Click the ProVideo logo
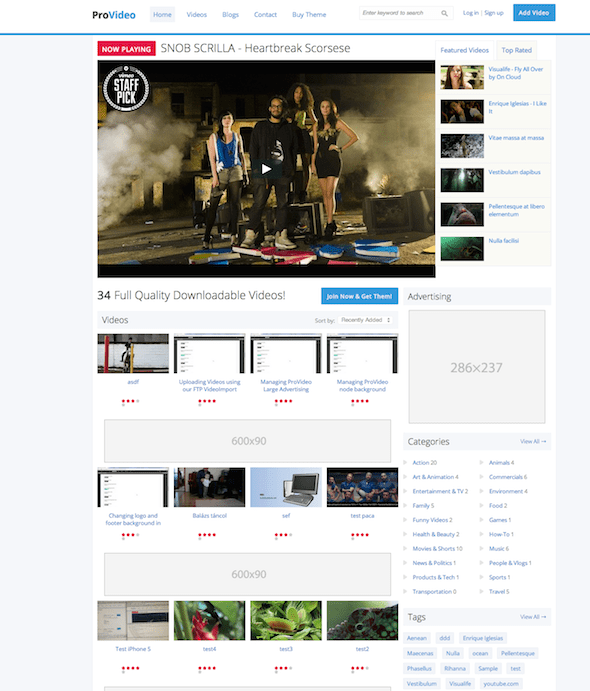Viewport: 590px width, 691px height. pos(114,15)
